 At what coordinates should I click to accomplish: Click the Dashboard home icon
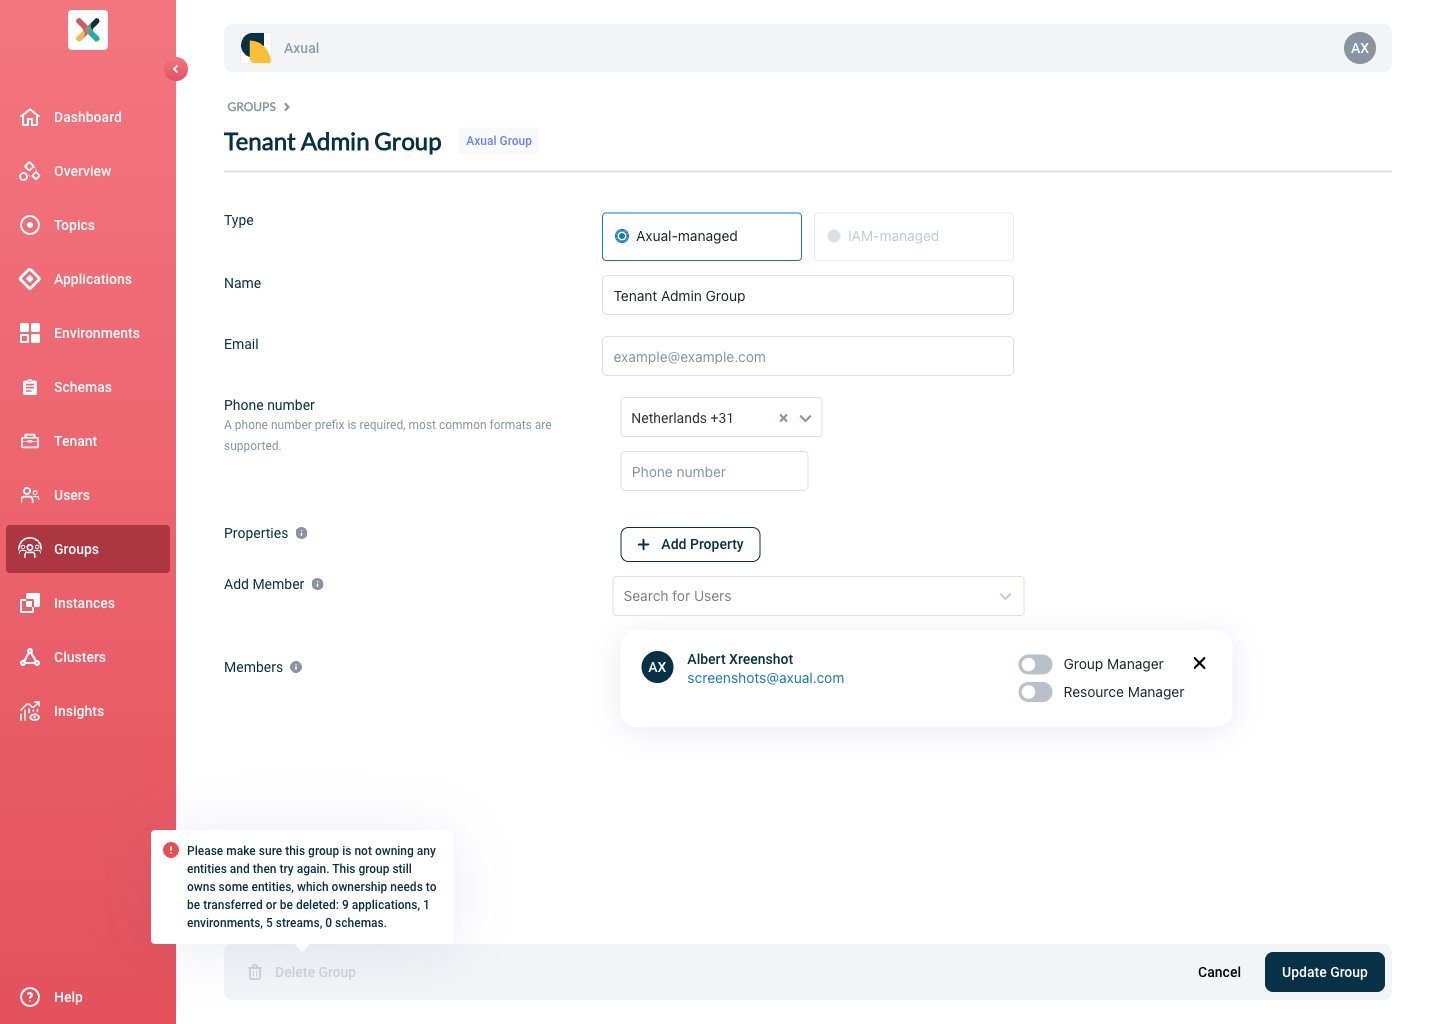click(x=30, y=117)
